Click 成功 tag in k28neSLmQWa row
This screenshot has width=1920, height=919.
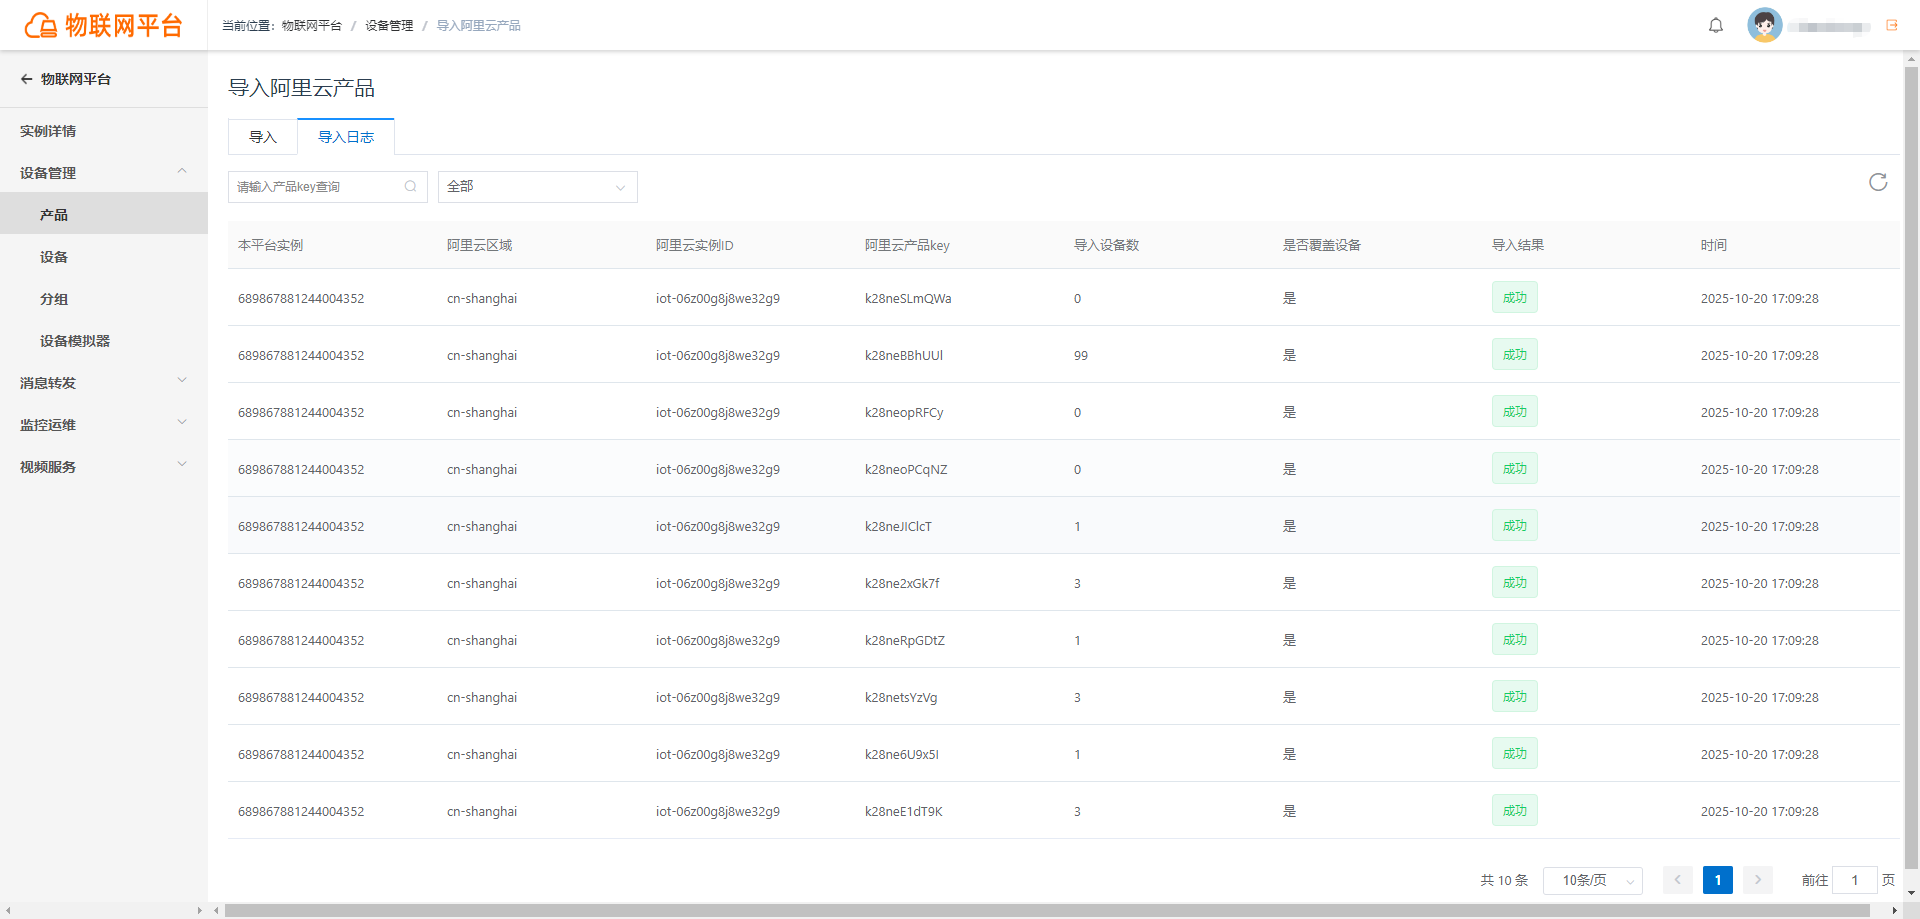tap(1514, 298)
